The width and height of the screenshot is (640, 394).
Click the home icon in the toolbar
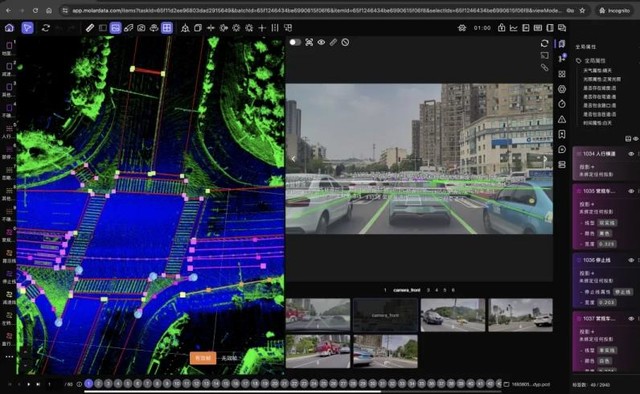(9, 28)
